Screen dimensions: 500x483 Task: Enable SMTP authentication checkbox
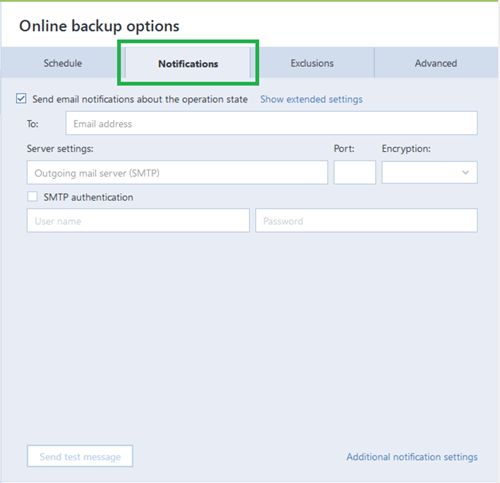coord(32,197)
